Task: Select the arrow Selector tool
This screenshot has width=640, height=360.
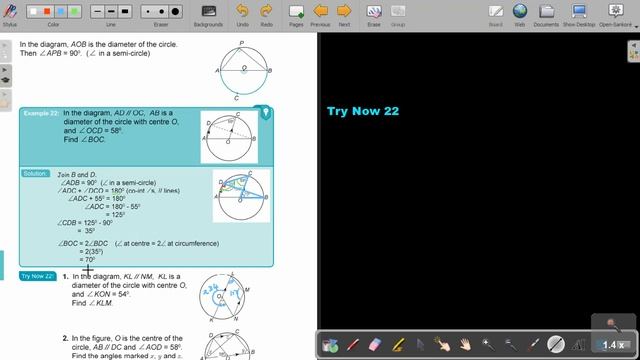Action: (x=420, y=345)
